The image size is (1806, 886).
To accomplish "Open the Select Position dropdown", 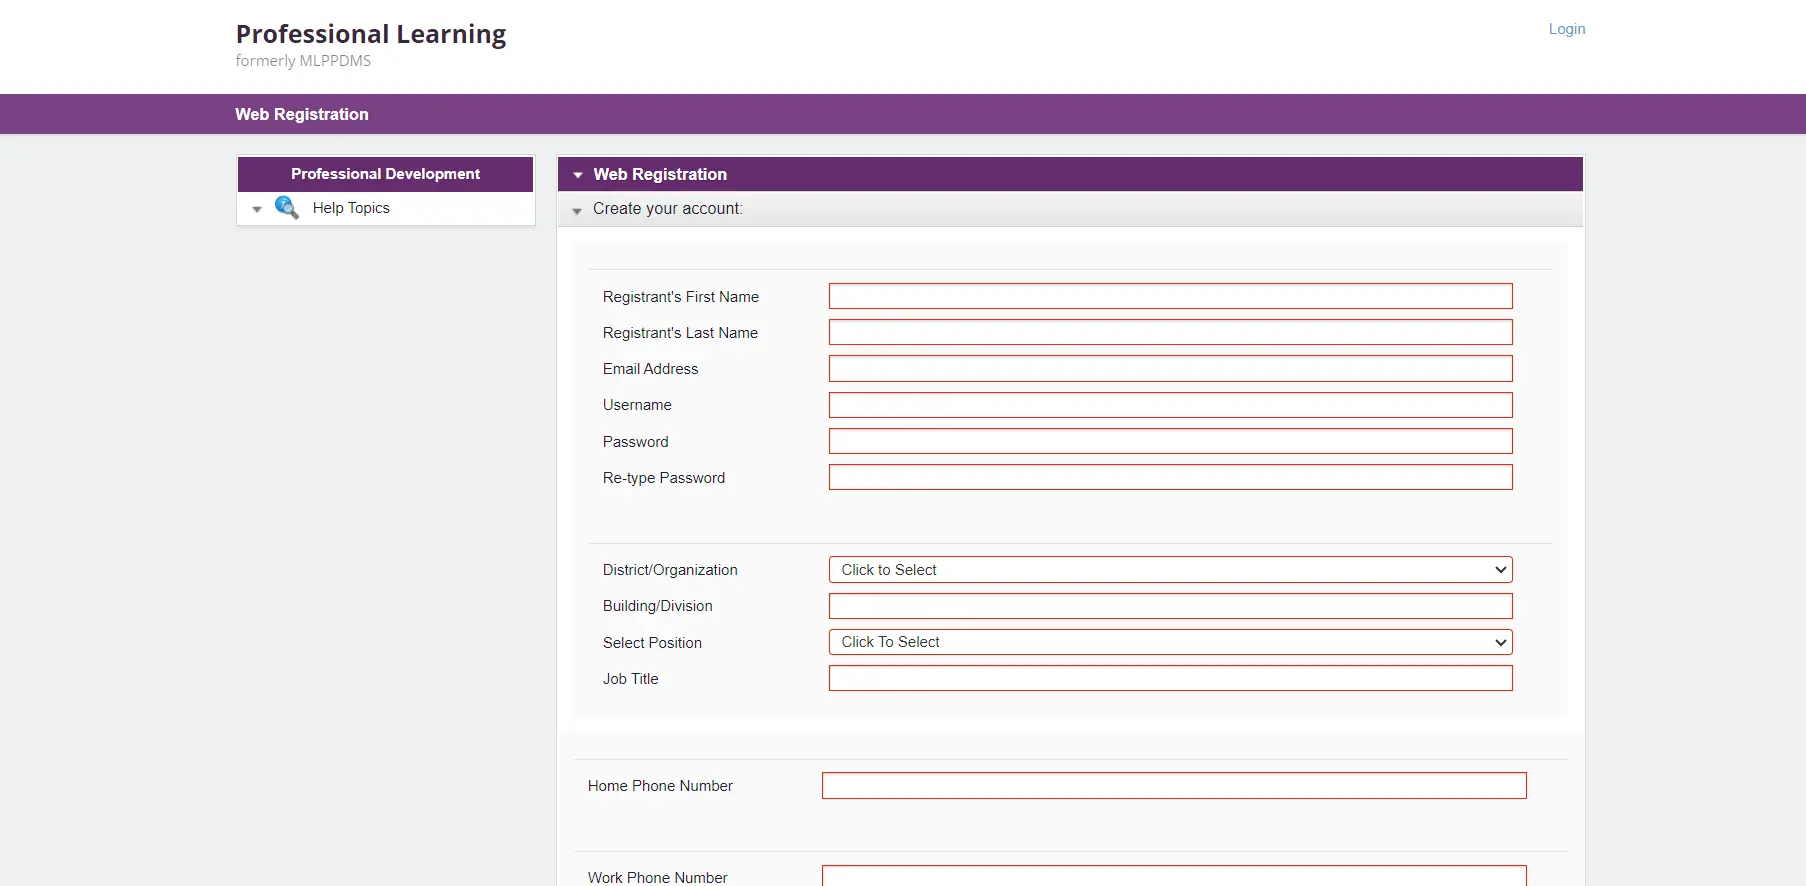I will tap(1170, 642).
